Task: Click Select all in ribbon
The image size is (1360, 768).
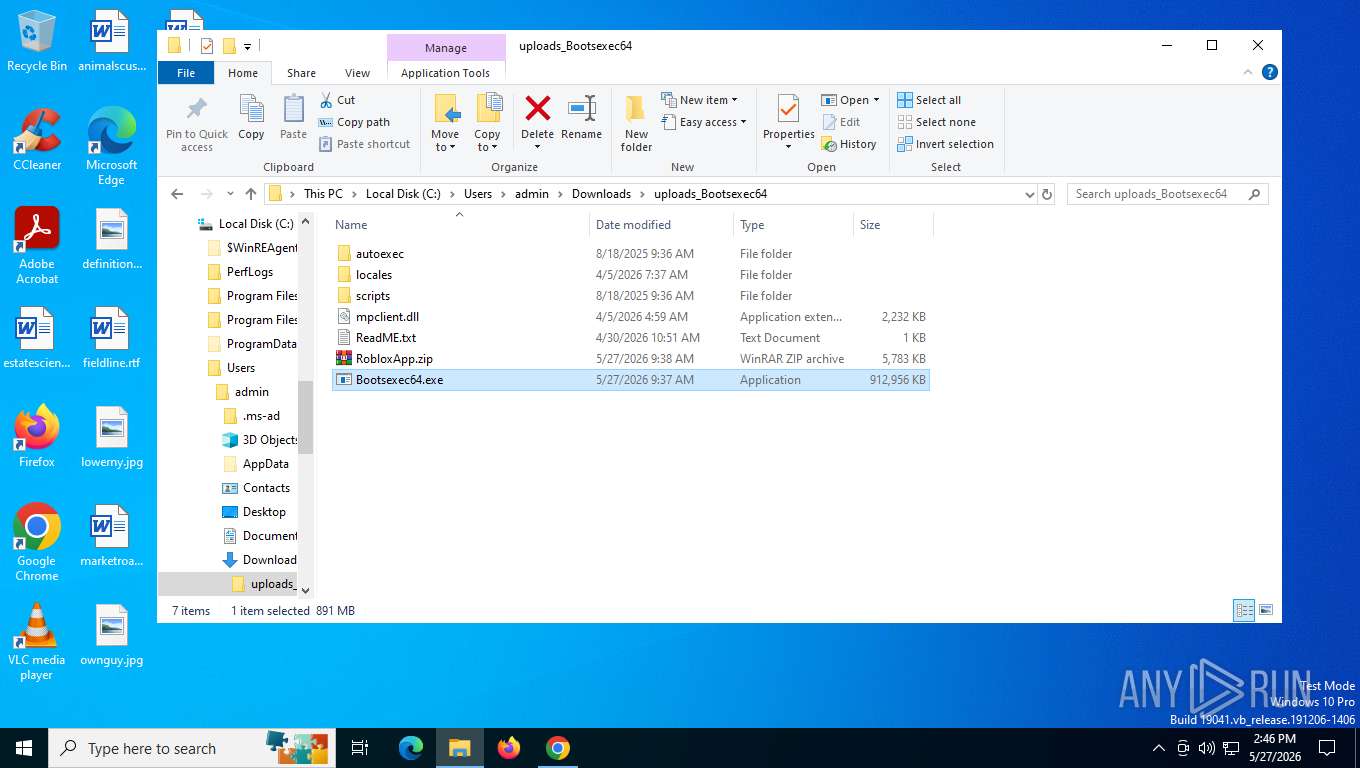Action: [x=929, y=100]
